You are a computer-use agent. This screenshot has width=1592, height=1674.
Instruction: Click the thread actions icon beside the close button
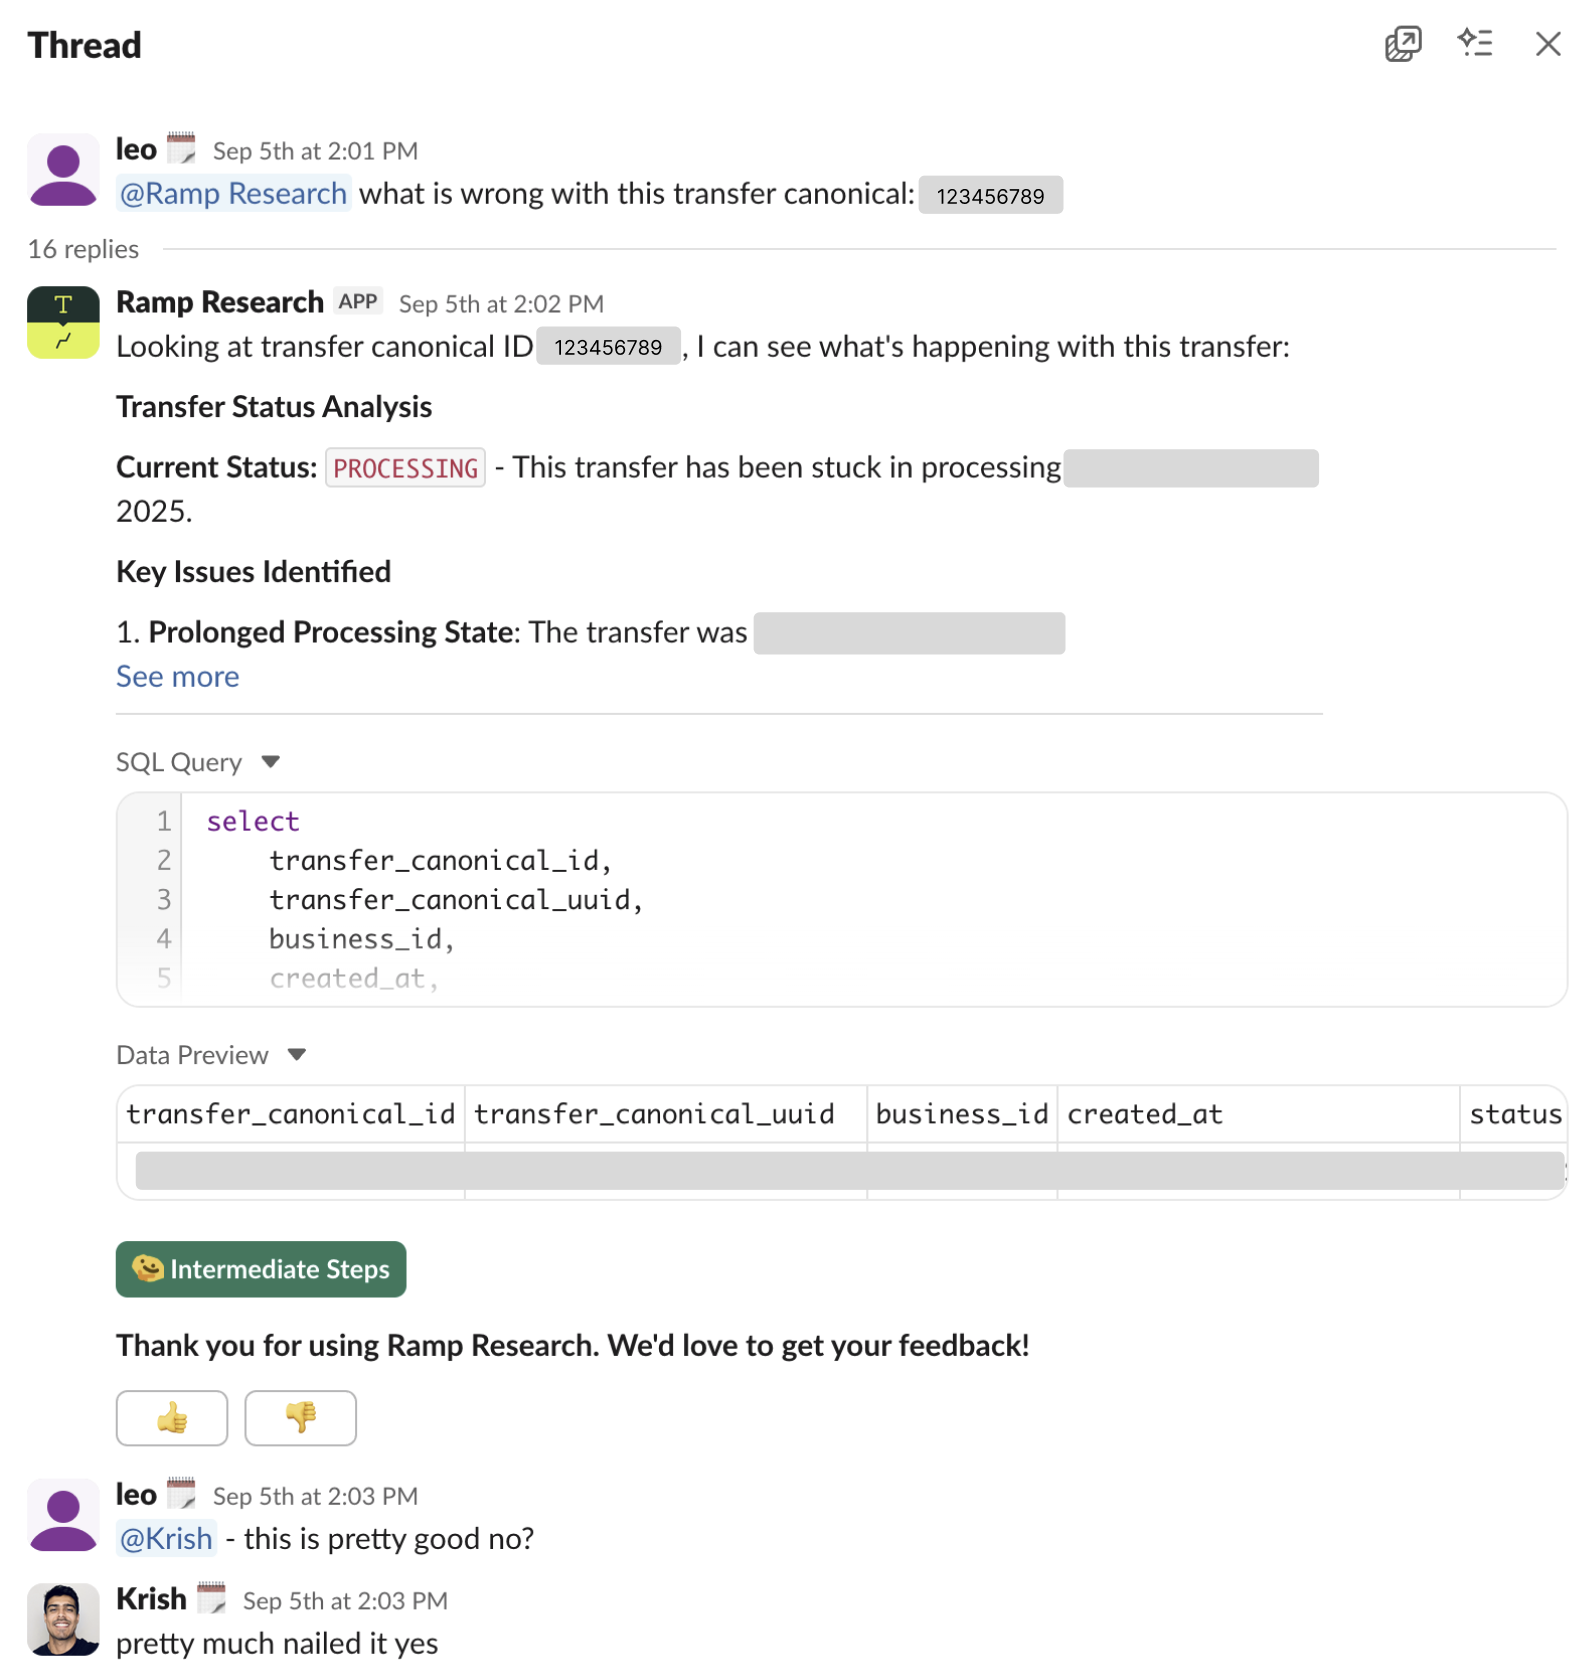tap(1477, 44)
